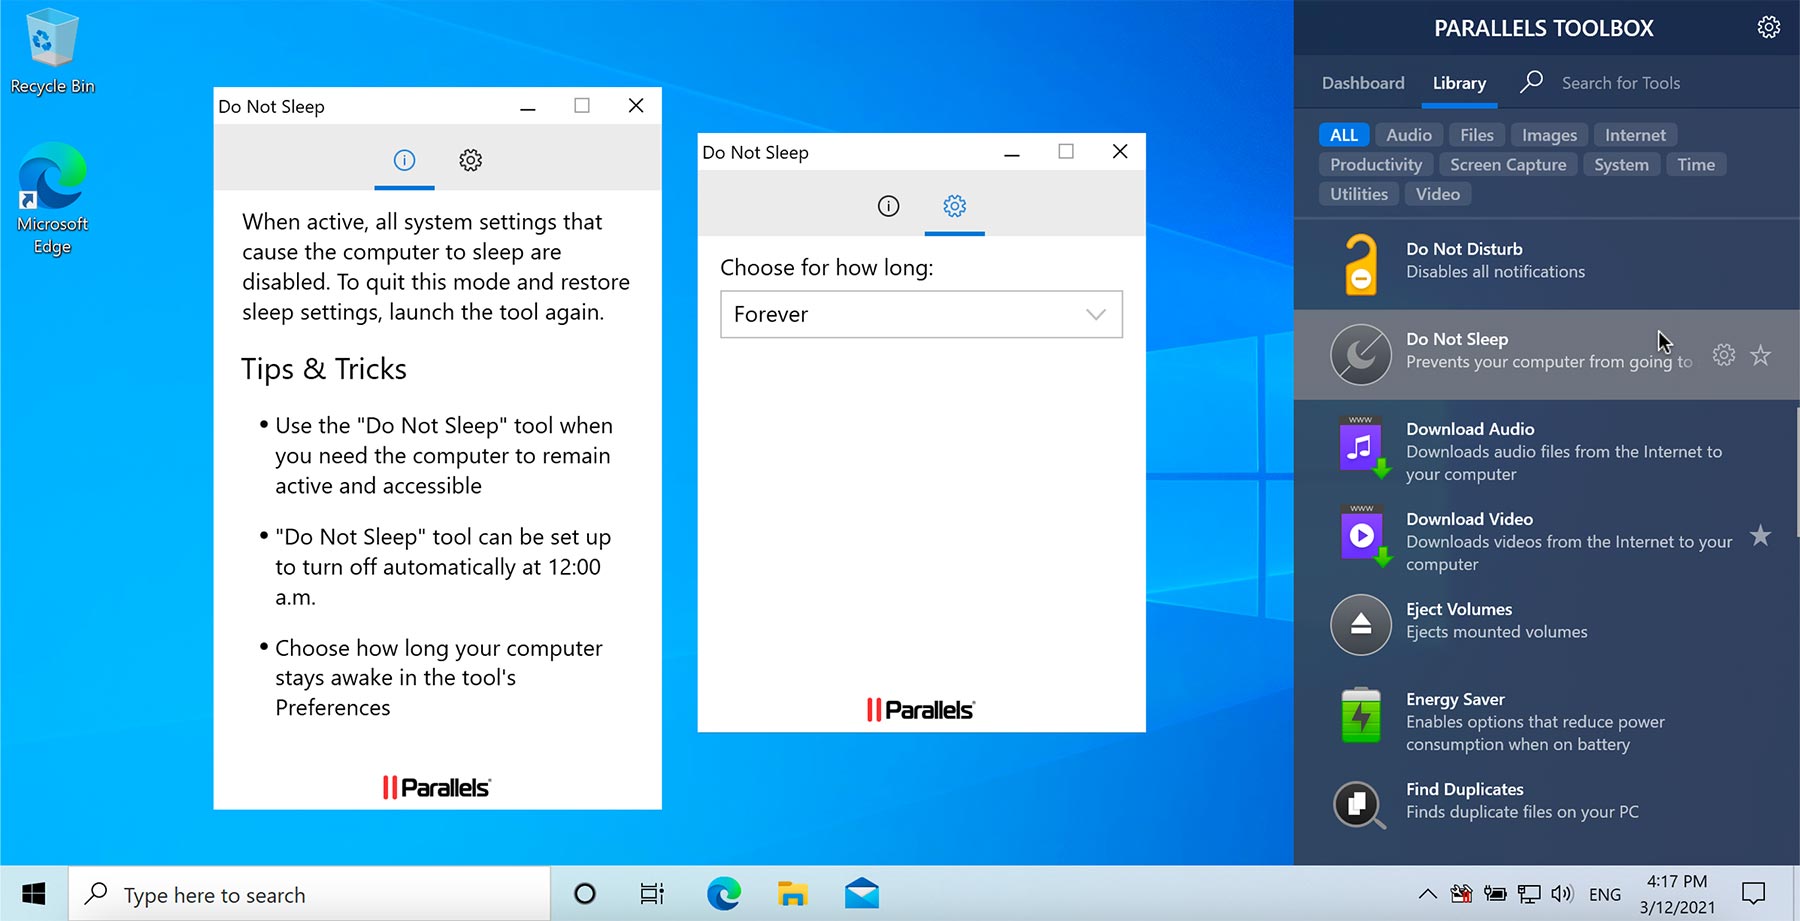
Task: Expand hidden icons in the system tray
Action: coord(1428,893)
